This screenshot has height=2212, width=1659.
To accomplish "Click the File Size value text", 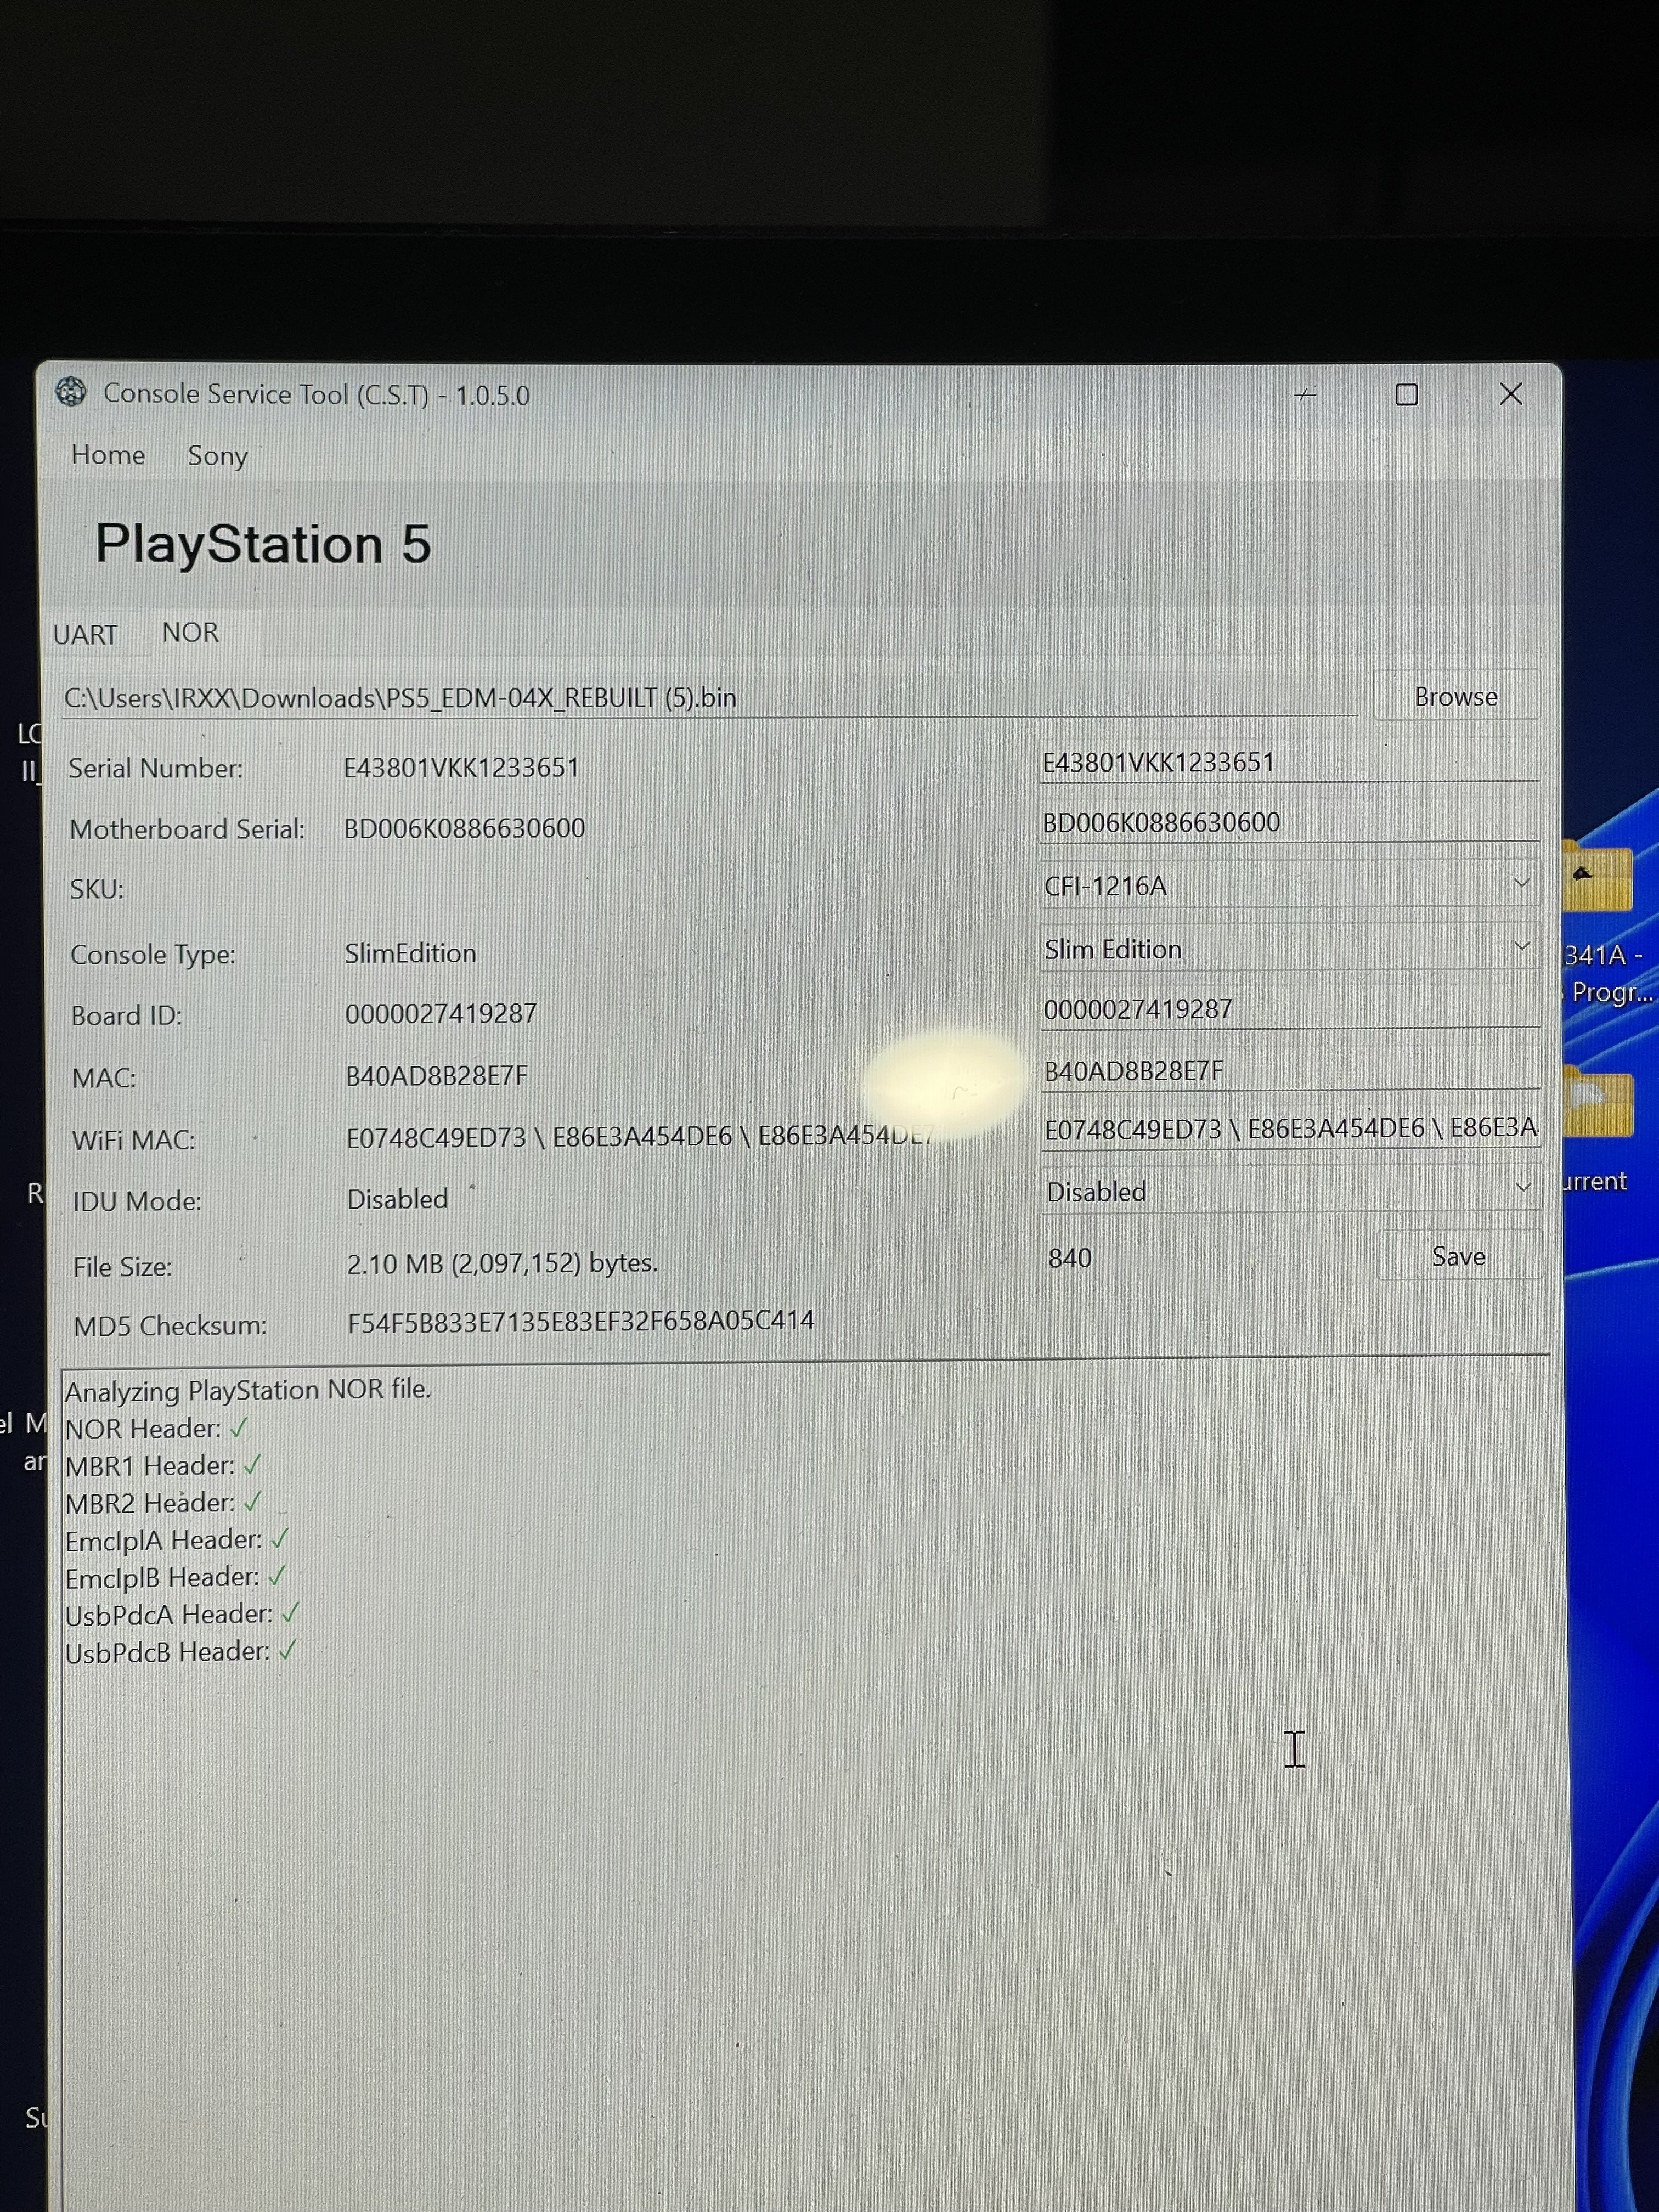I will (x=502, y=1263).
